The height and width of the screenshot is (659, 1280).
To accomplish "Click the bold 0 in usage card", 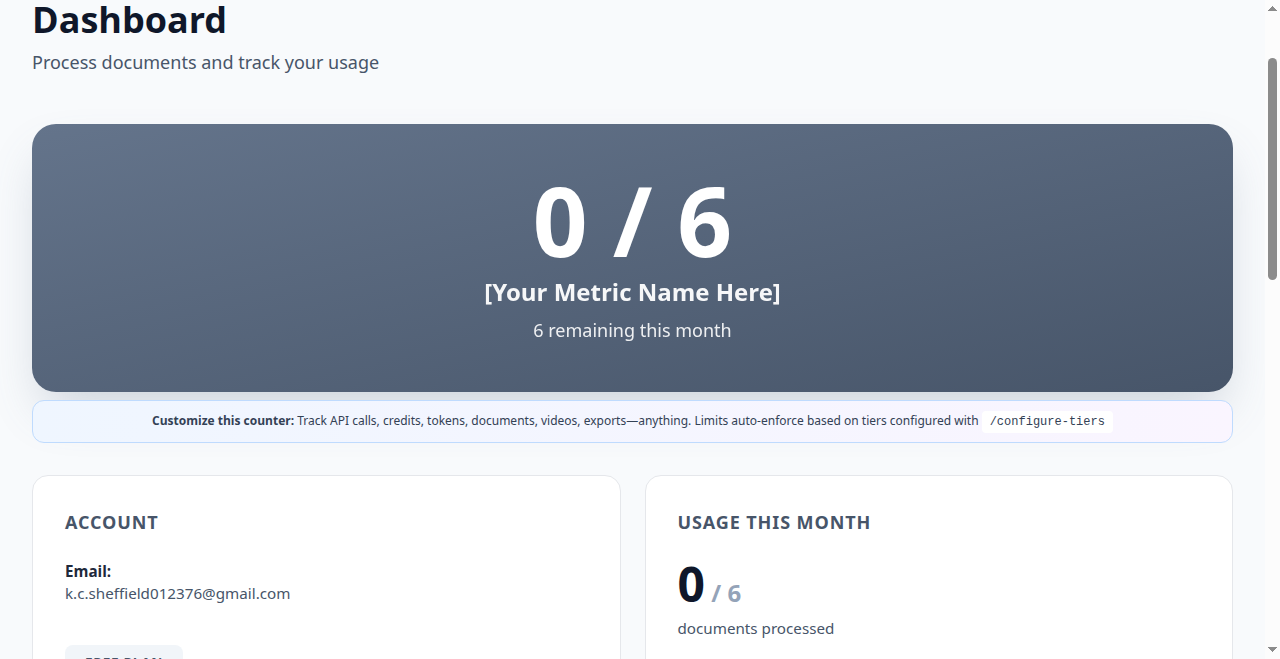I will [691, 586].
